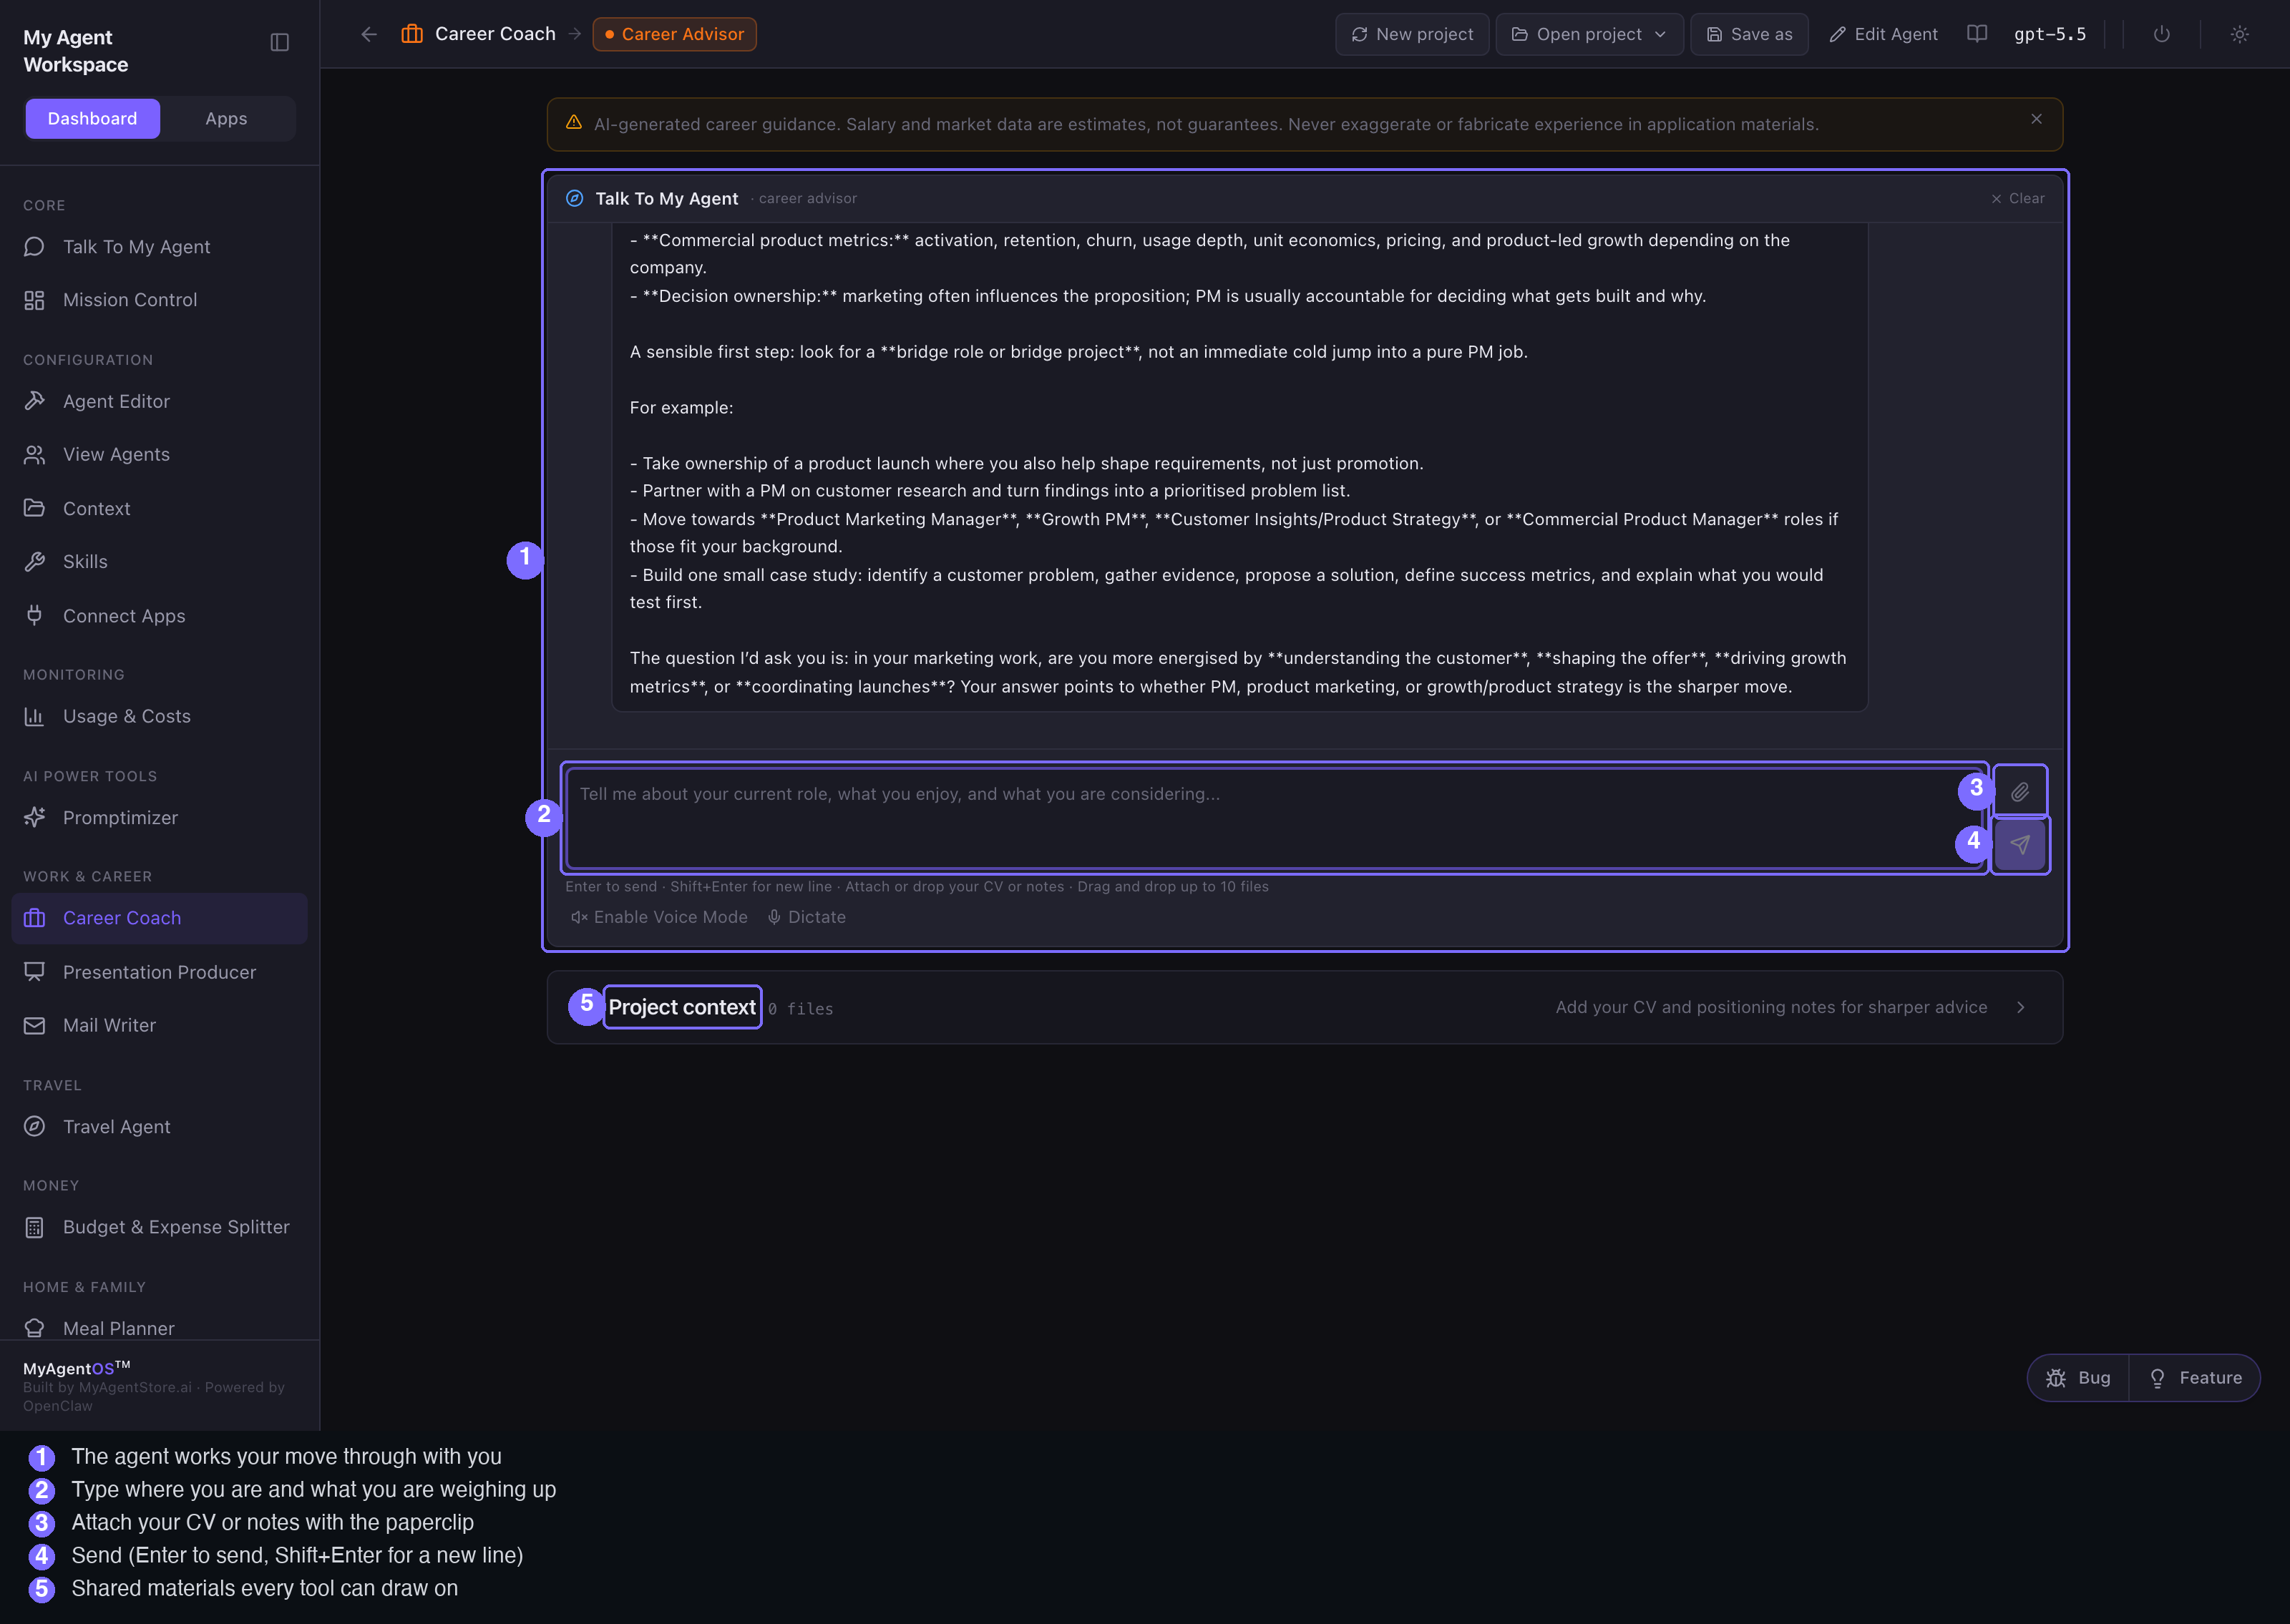
Task: Open Usage & Costs
Action: click(160, 716)
